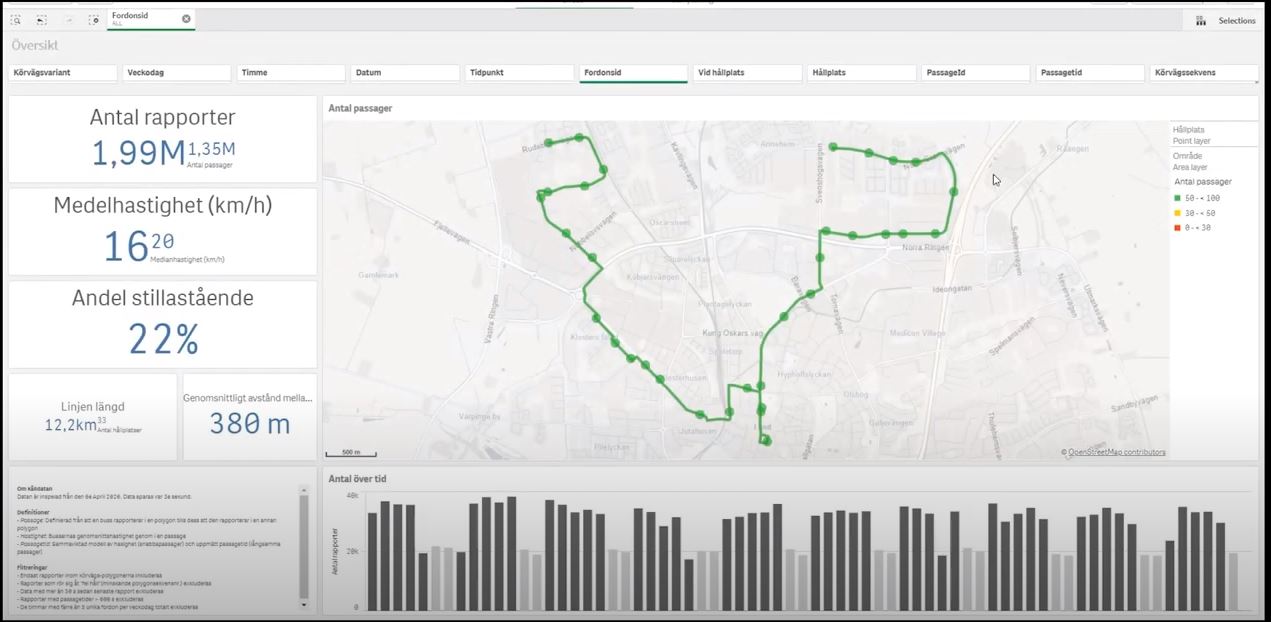Open the selections tool grid icon

coord(1200,20)
